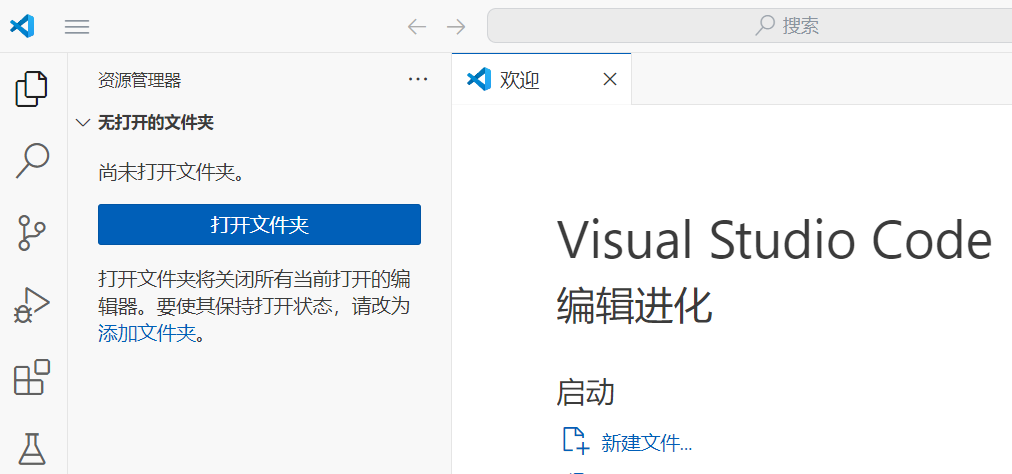
Task: Focus the 搜索 command center box
Action: click(749, 26)
